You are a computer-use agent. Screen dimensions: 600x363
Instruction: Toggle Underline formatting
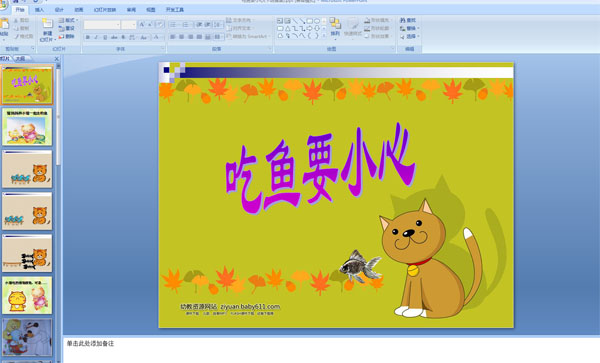click(105, 37)
